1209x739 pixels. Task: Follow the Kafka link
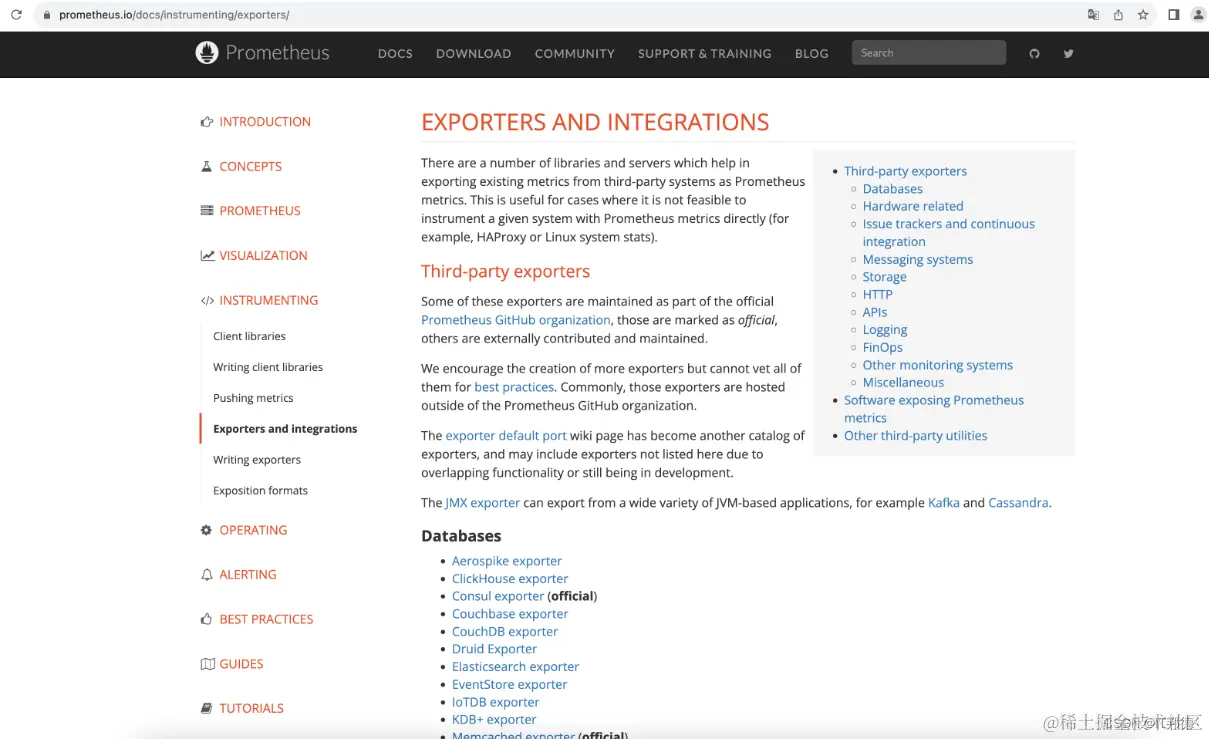pos(943,503)
